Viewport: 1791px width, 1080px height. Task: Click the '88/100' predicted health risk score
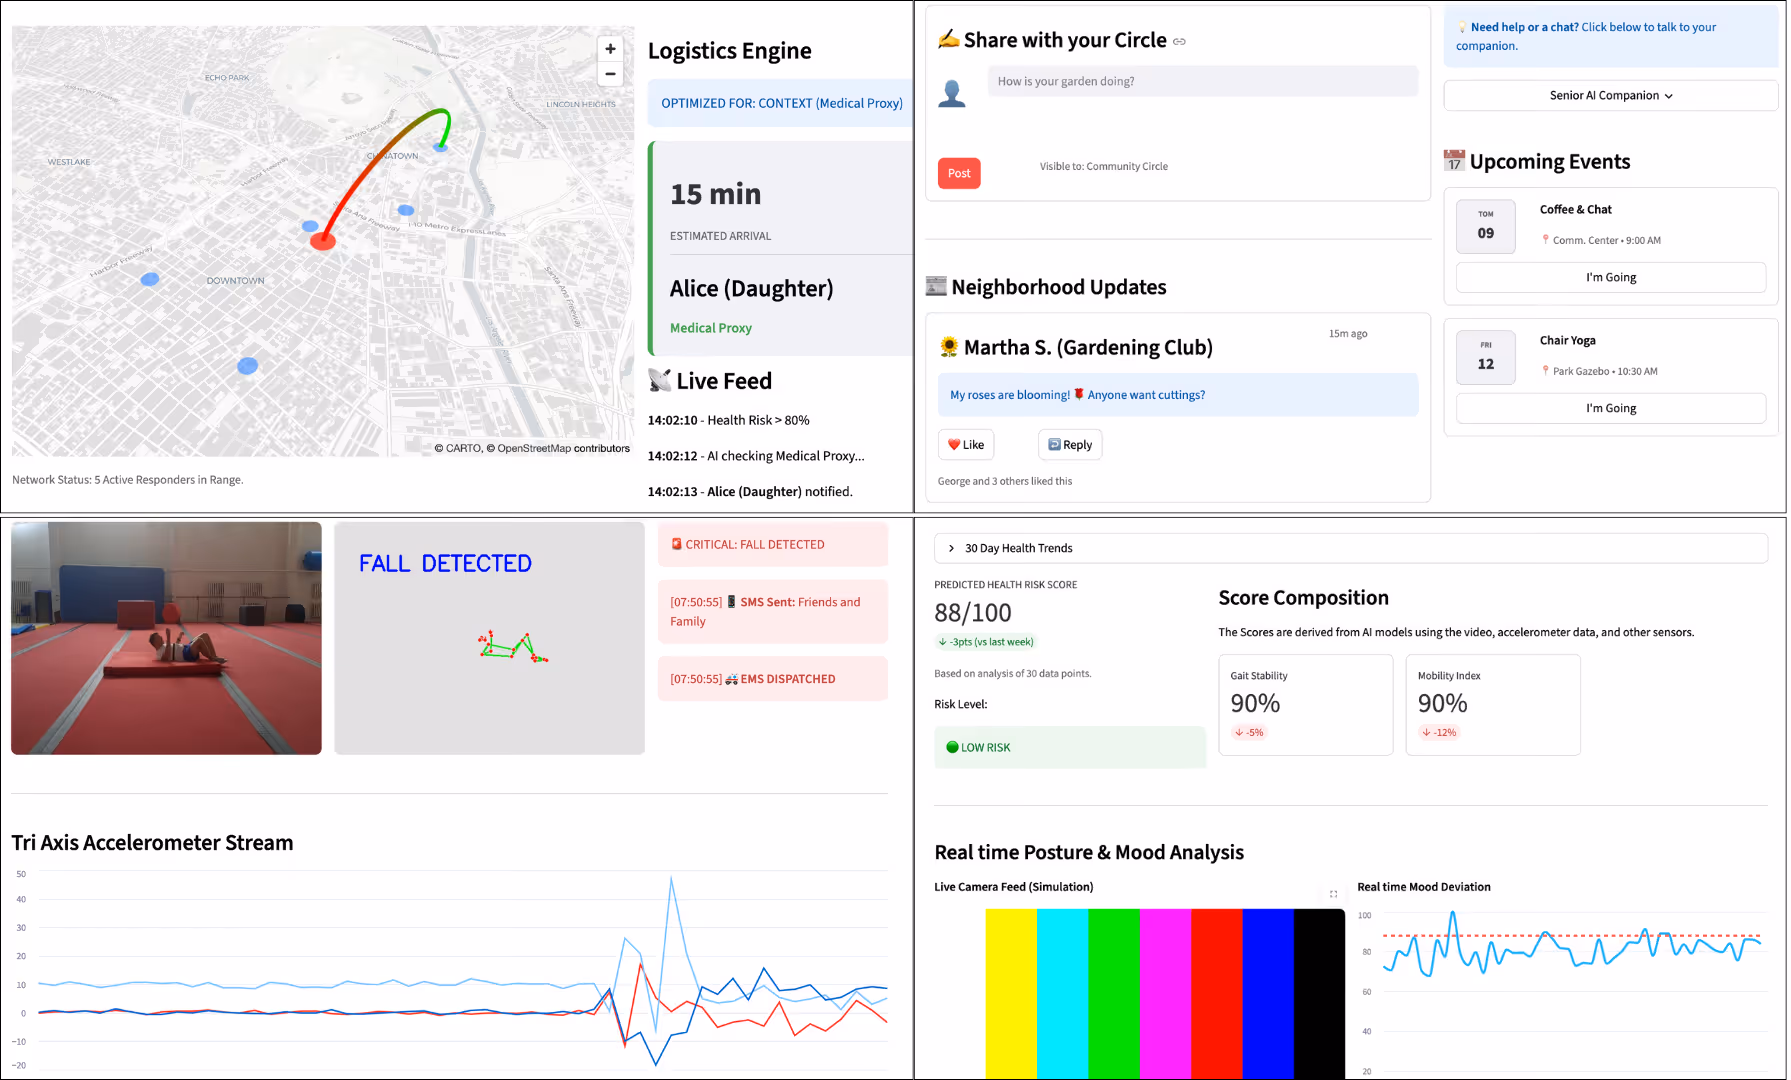(973, 612)
